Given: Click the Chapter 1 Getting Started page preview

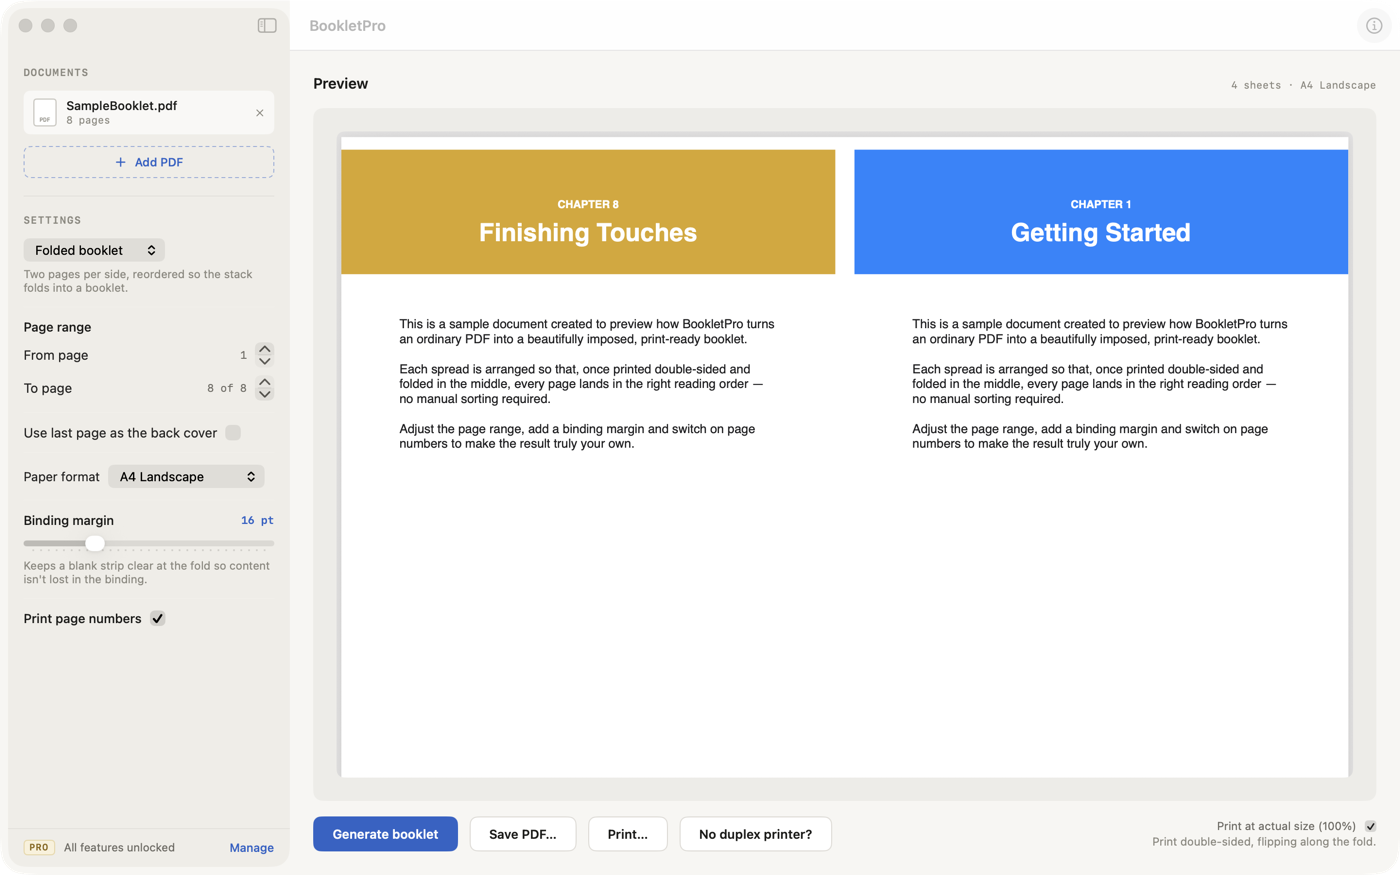Looking at the screenshot, I should click(x=1101, y=456).
